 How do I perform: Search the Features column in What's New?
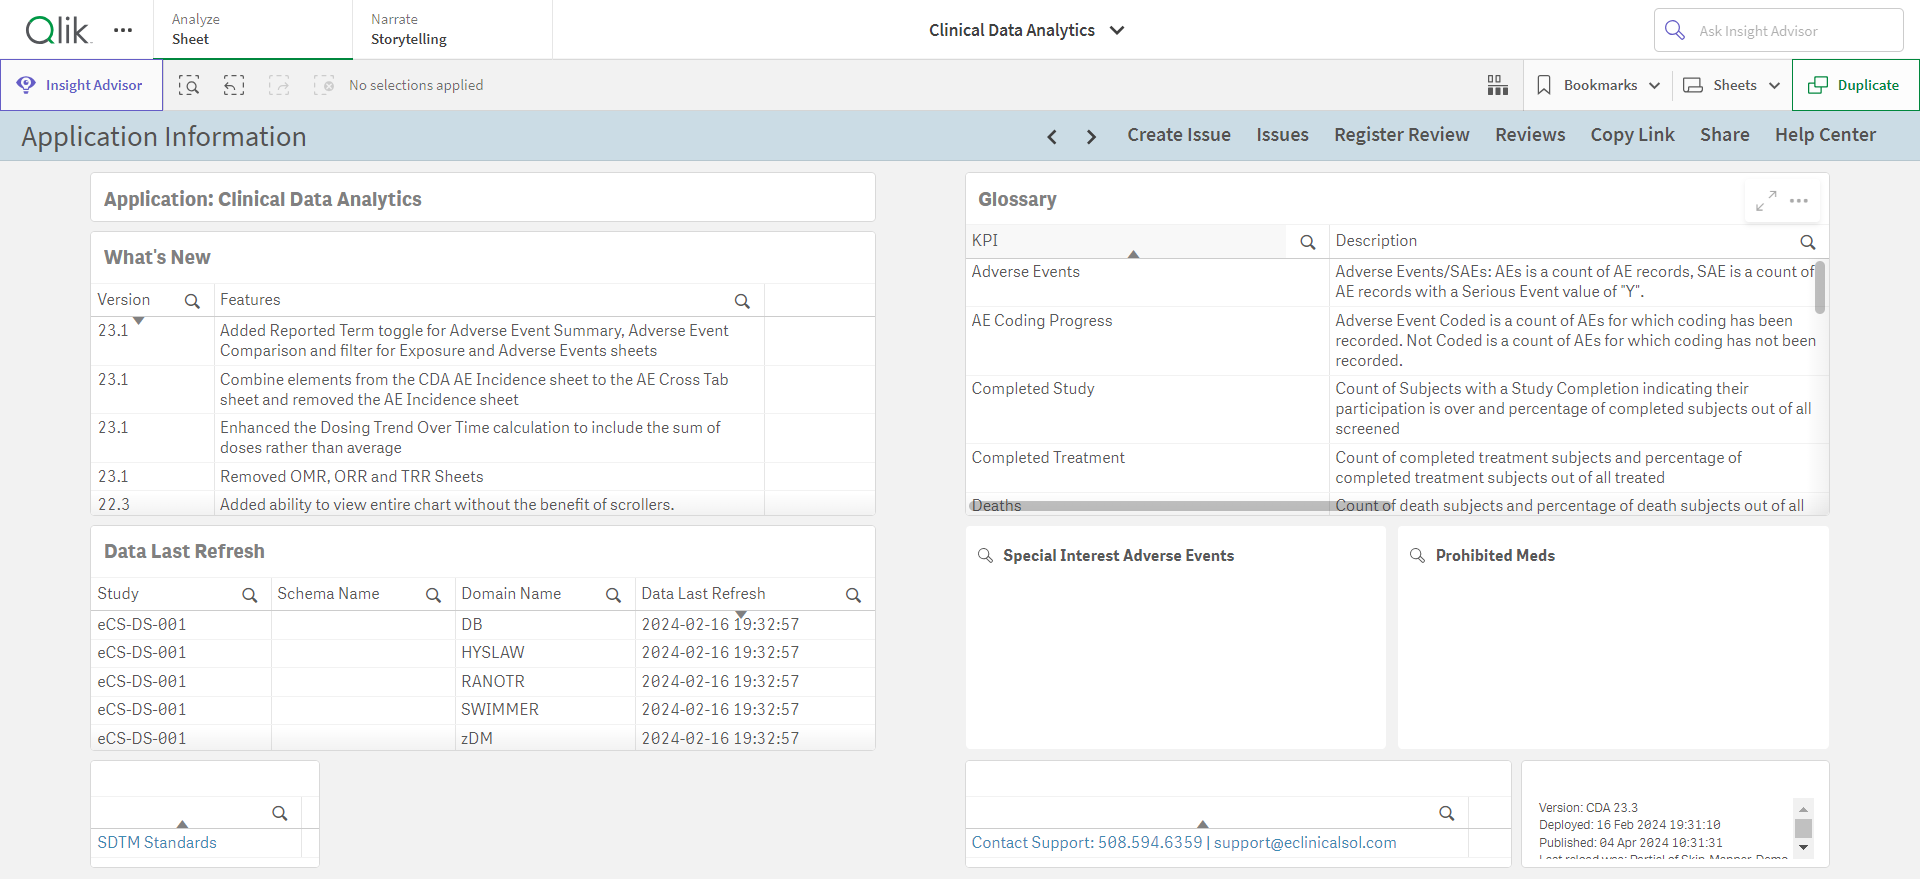[x=742, y=301]
